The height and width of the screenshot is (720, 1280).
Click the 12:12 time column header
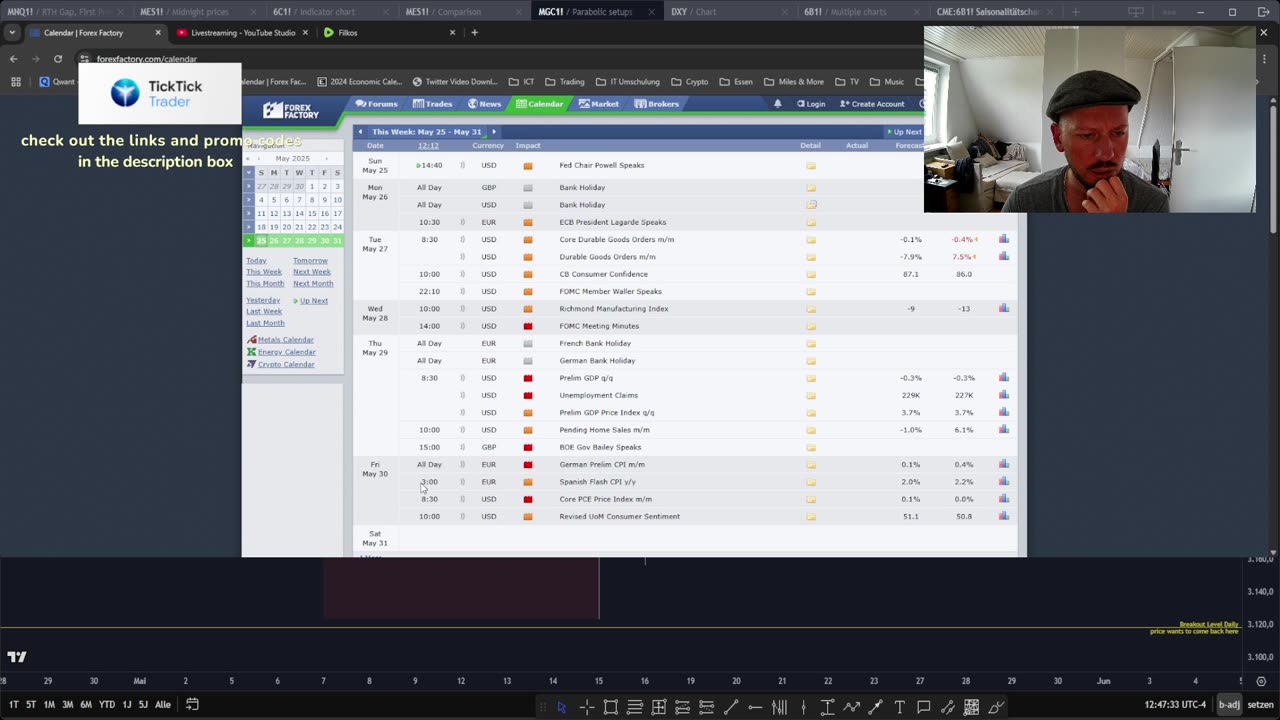point(428,146)
